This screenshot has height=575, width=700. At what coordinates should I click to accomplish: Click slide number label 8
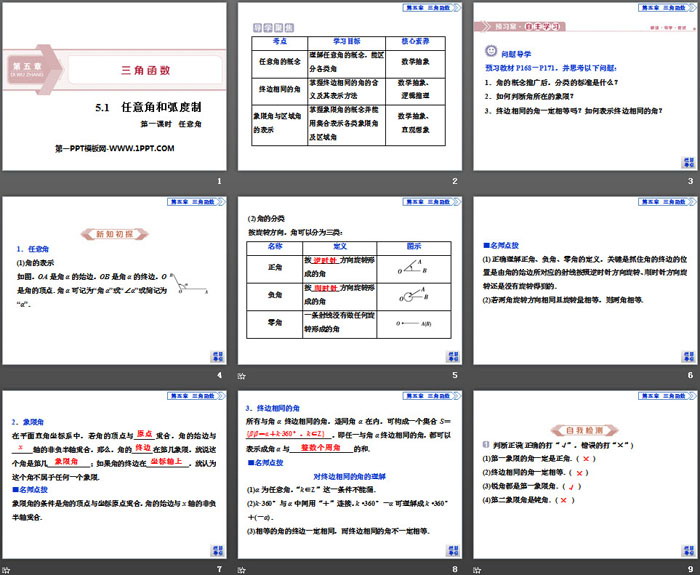tap(454, 569)
